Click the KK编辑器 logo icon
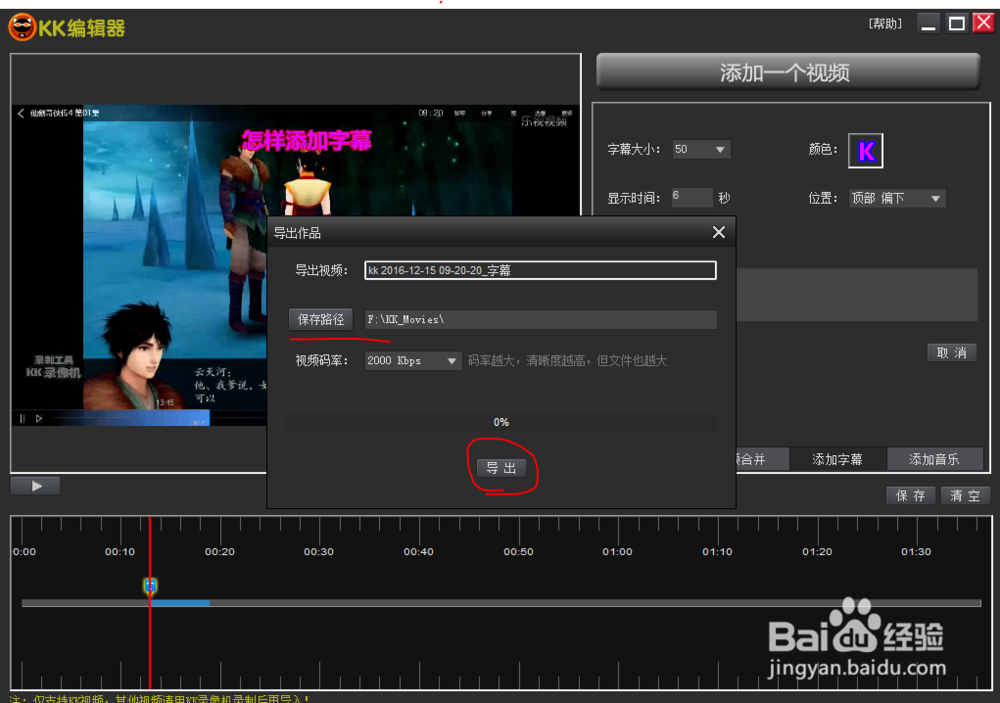Image resolution: width=1000 pixels, height=703 pixels. pos(22,27)
